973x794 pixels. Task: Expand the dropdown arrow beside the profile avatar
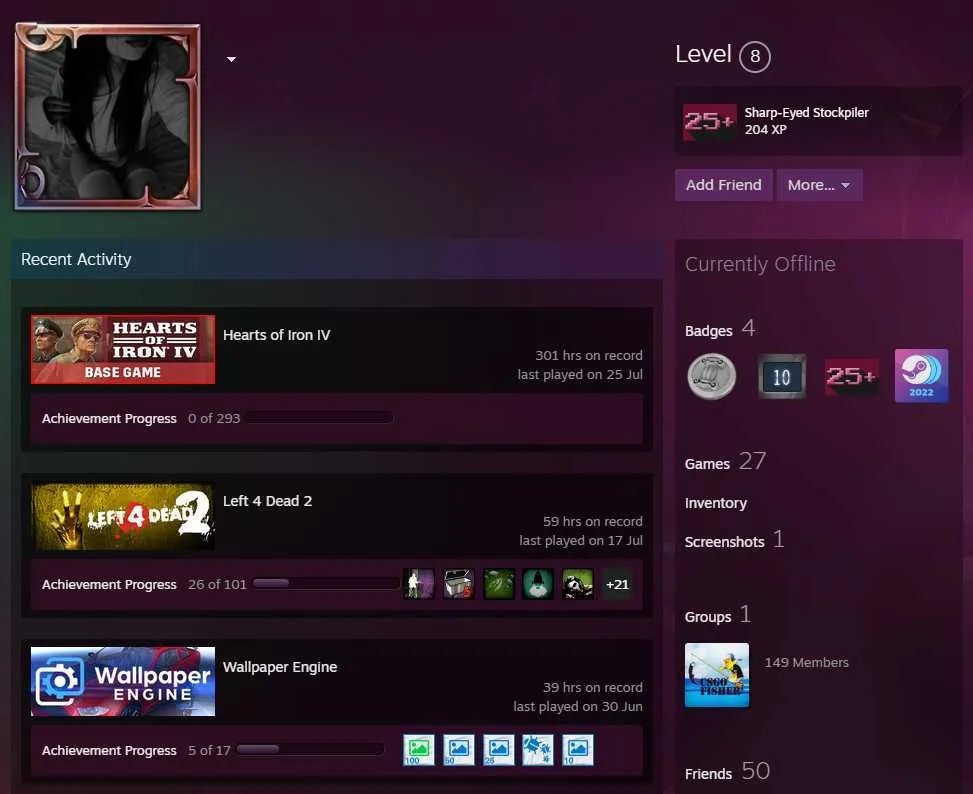231,60
